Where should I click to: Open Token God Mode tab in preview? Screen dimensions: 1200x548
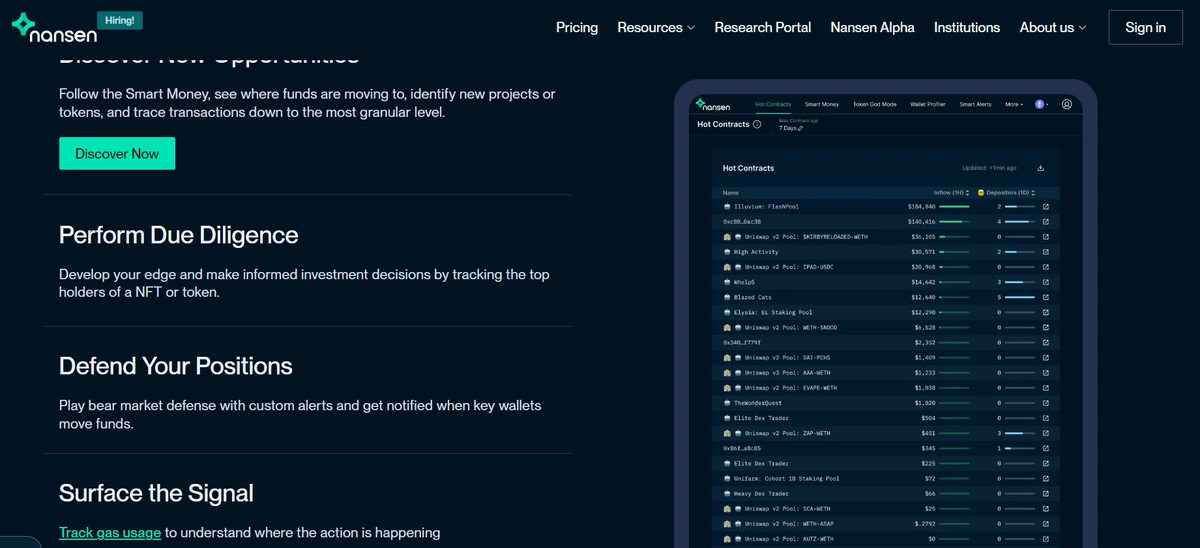875,104
